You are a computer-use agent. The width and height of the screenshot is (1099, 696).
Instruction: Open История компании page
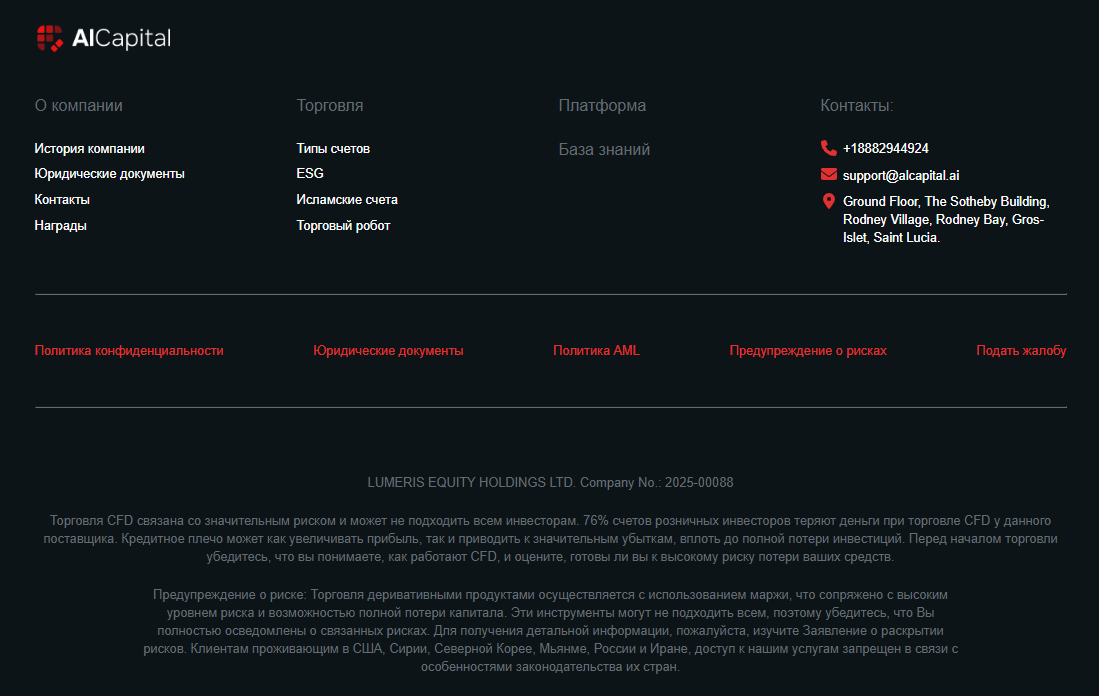[x=89, y=149]
